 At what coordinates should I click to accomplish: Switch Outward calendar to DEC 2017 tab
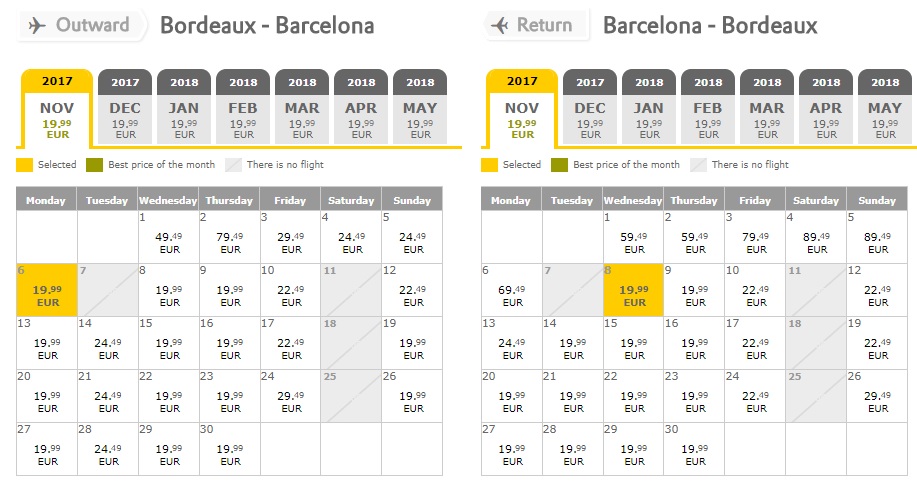point(125,106)
